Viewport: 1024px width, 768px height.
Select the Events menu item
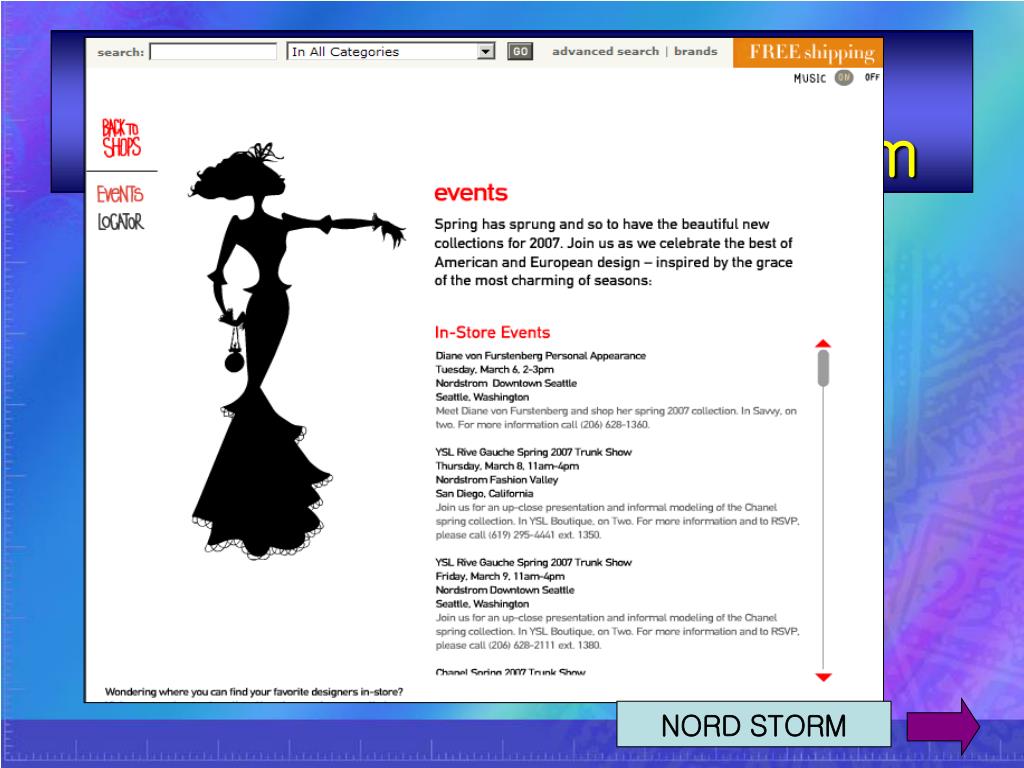[120, 194]
